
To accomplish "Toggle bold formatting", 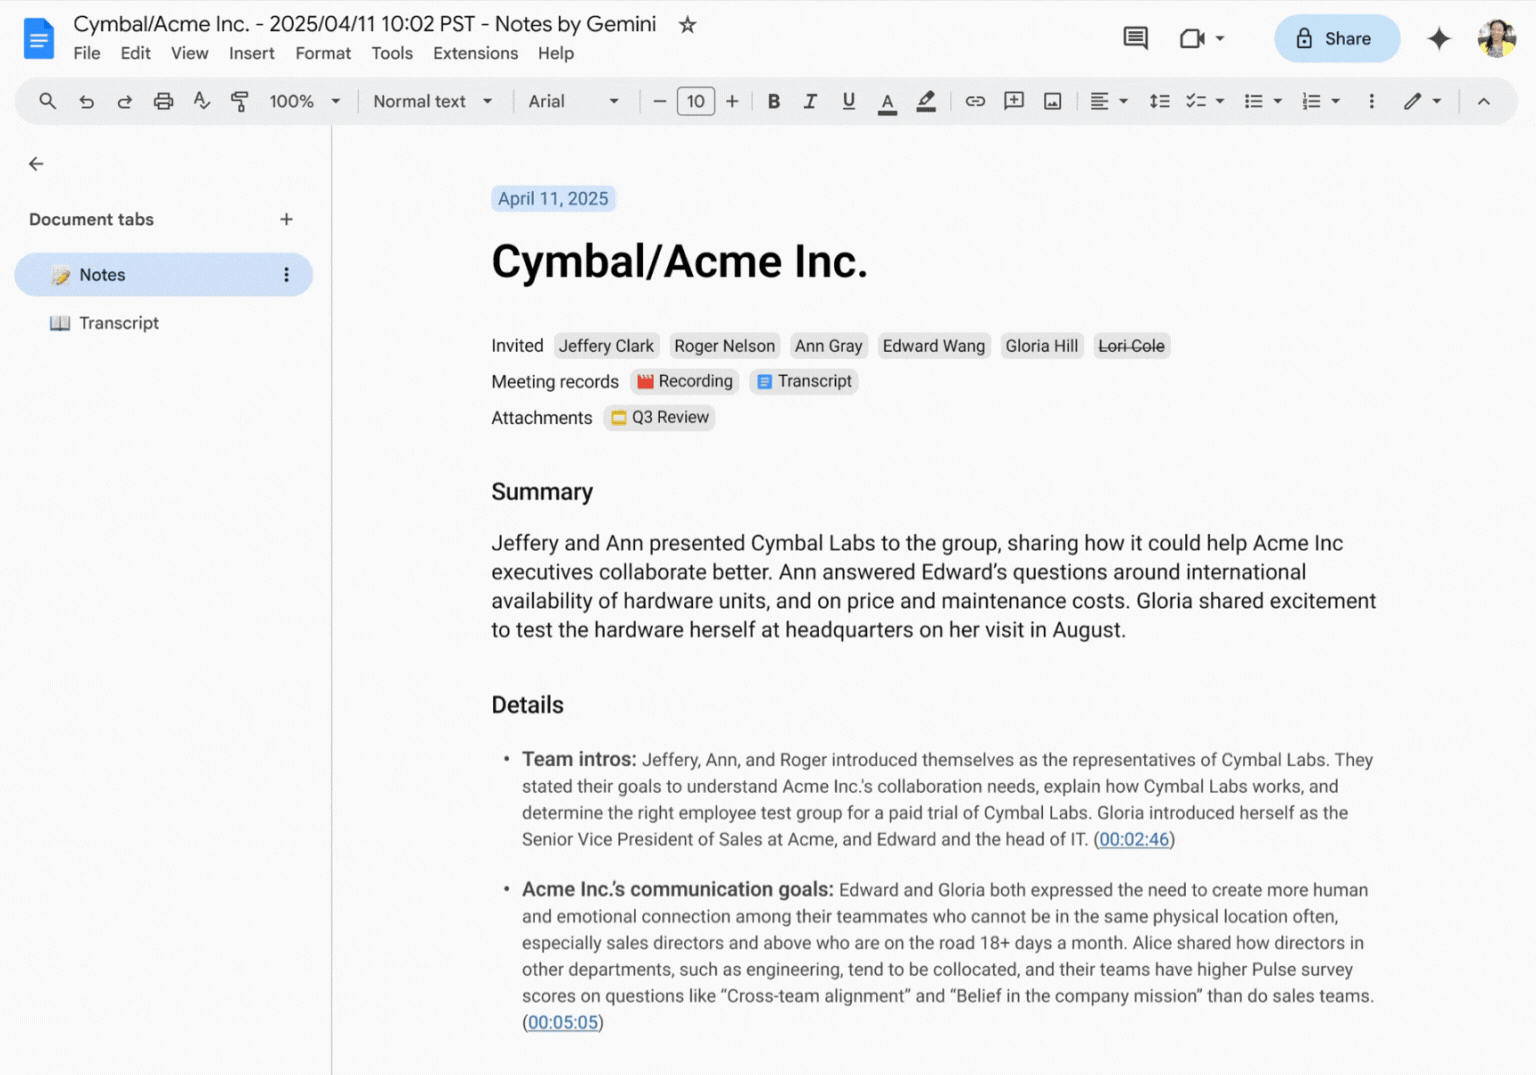I will pos(773,101).
